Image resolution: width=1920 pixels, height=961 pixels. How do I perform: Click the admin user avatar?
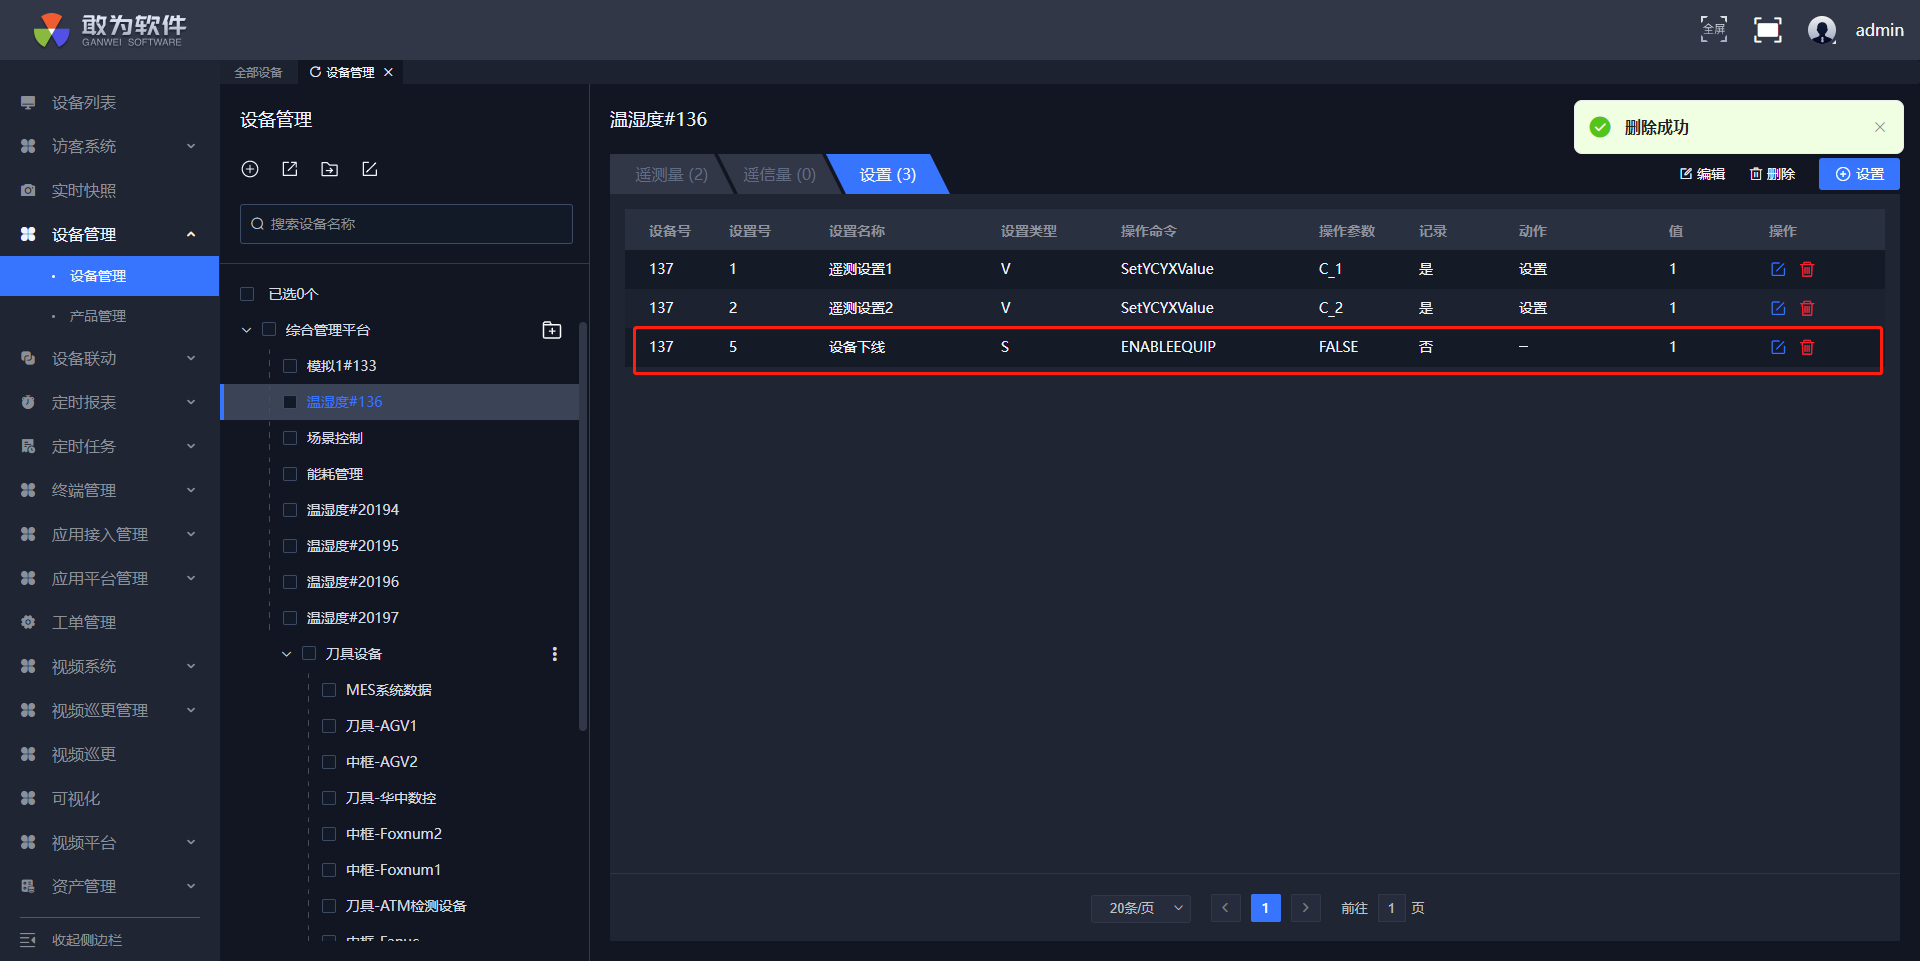click(x=1822, y=30)
